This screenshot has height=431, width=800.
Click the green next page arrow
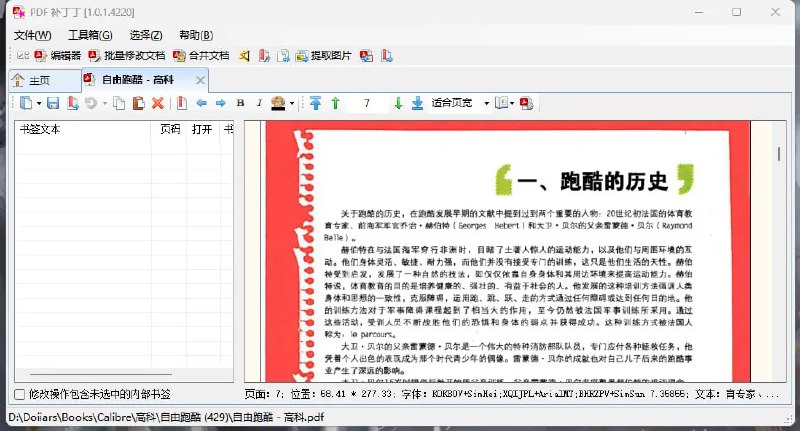coord(398,103)
